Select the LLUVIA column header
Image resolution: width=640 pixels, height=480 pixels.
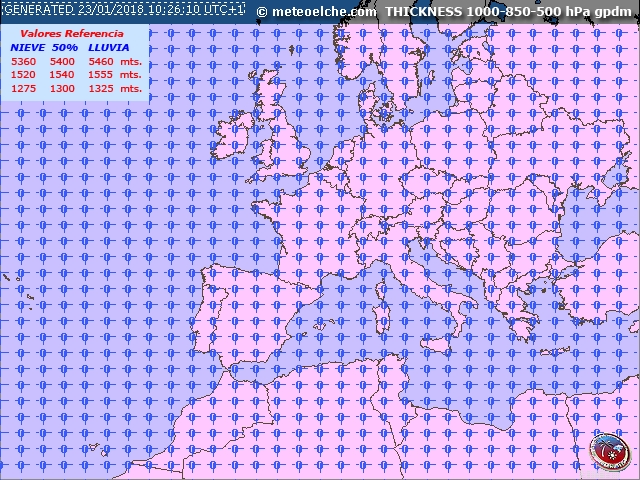(x=108, y=47)
